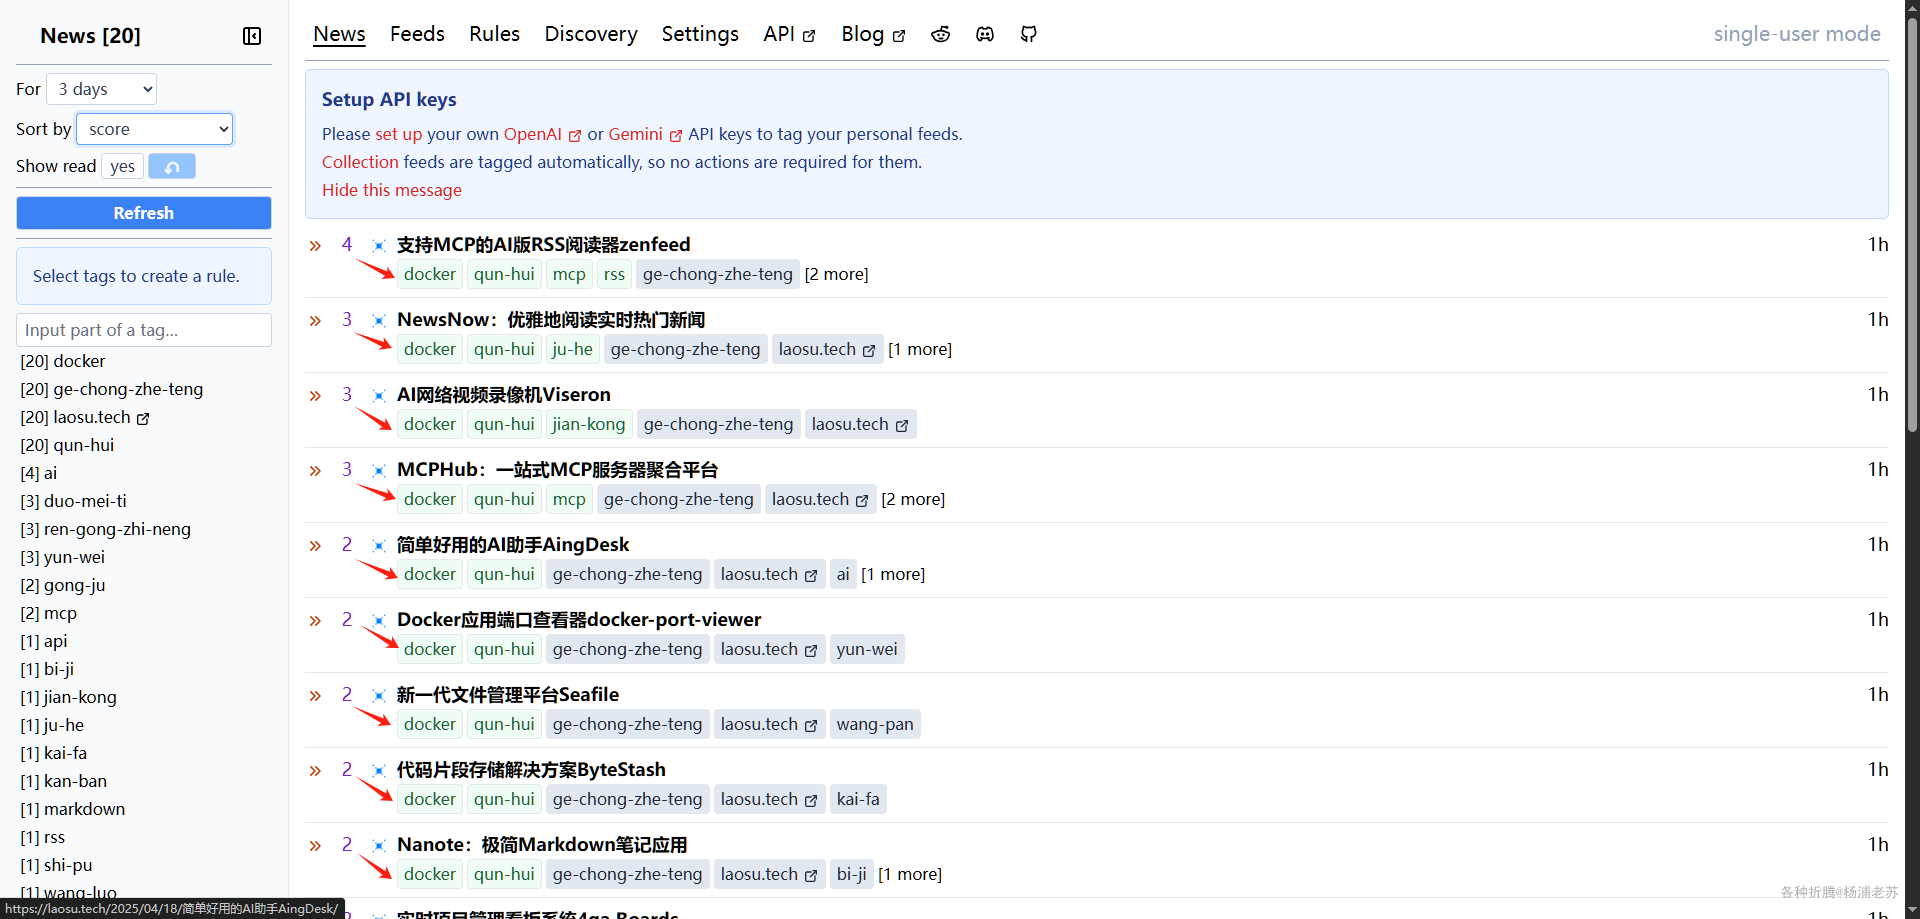Click the read marker icon for the NewsNow article
The image size is (1920, 919).
click(x=379, y=320)
